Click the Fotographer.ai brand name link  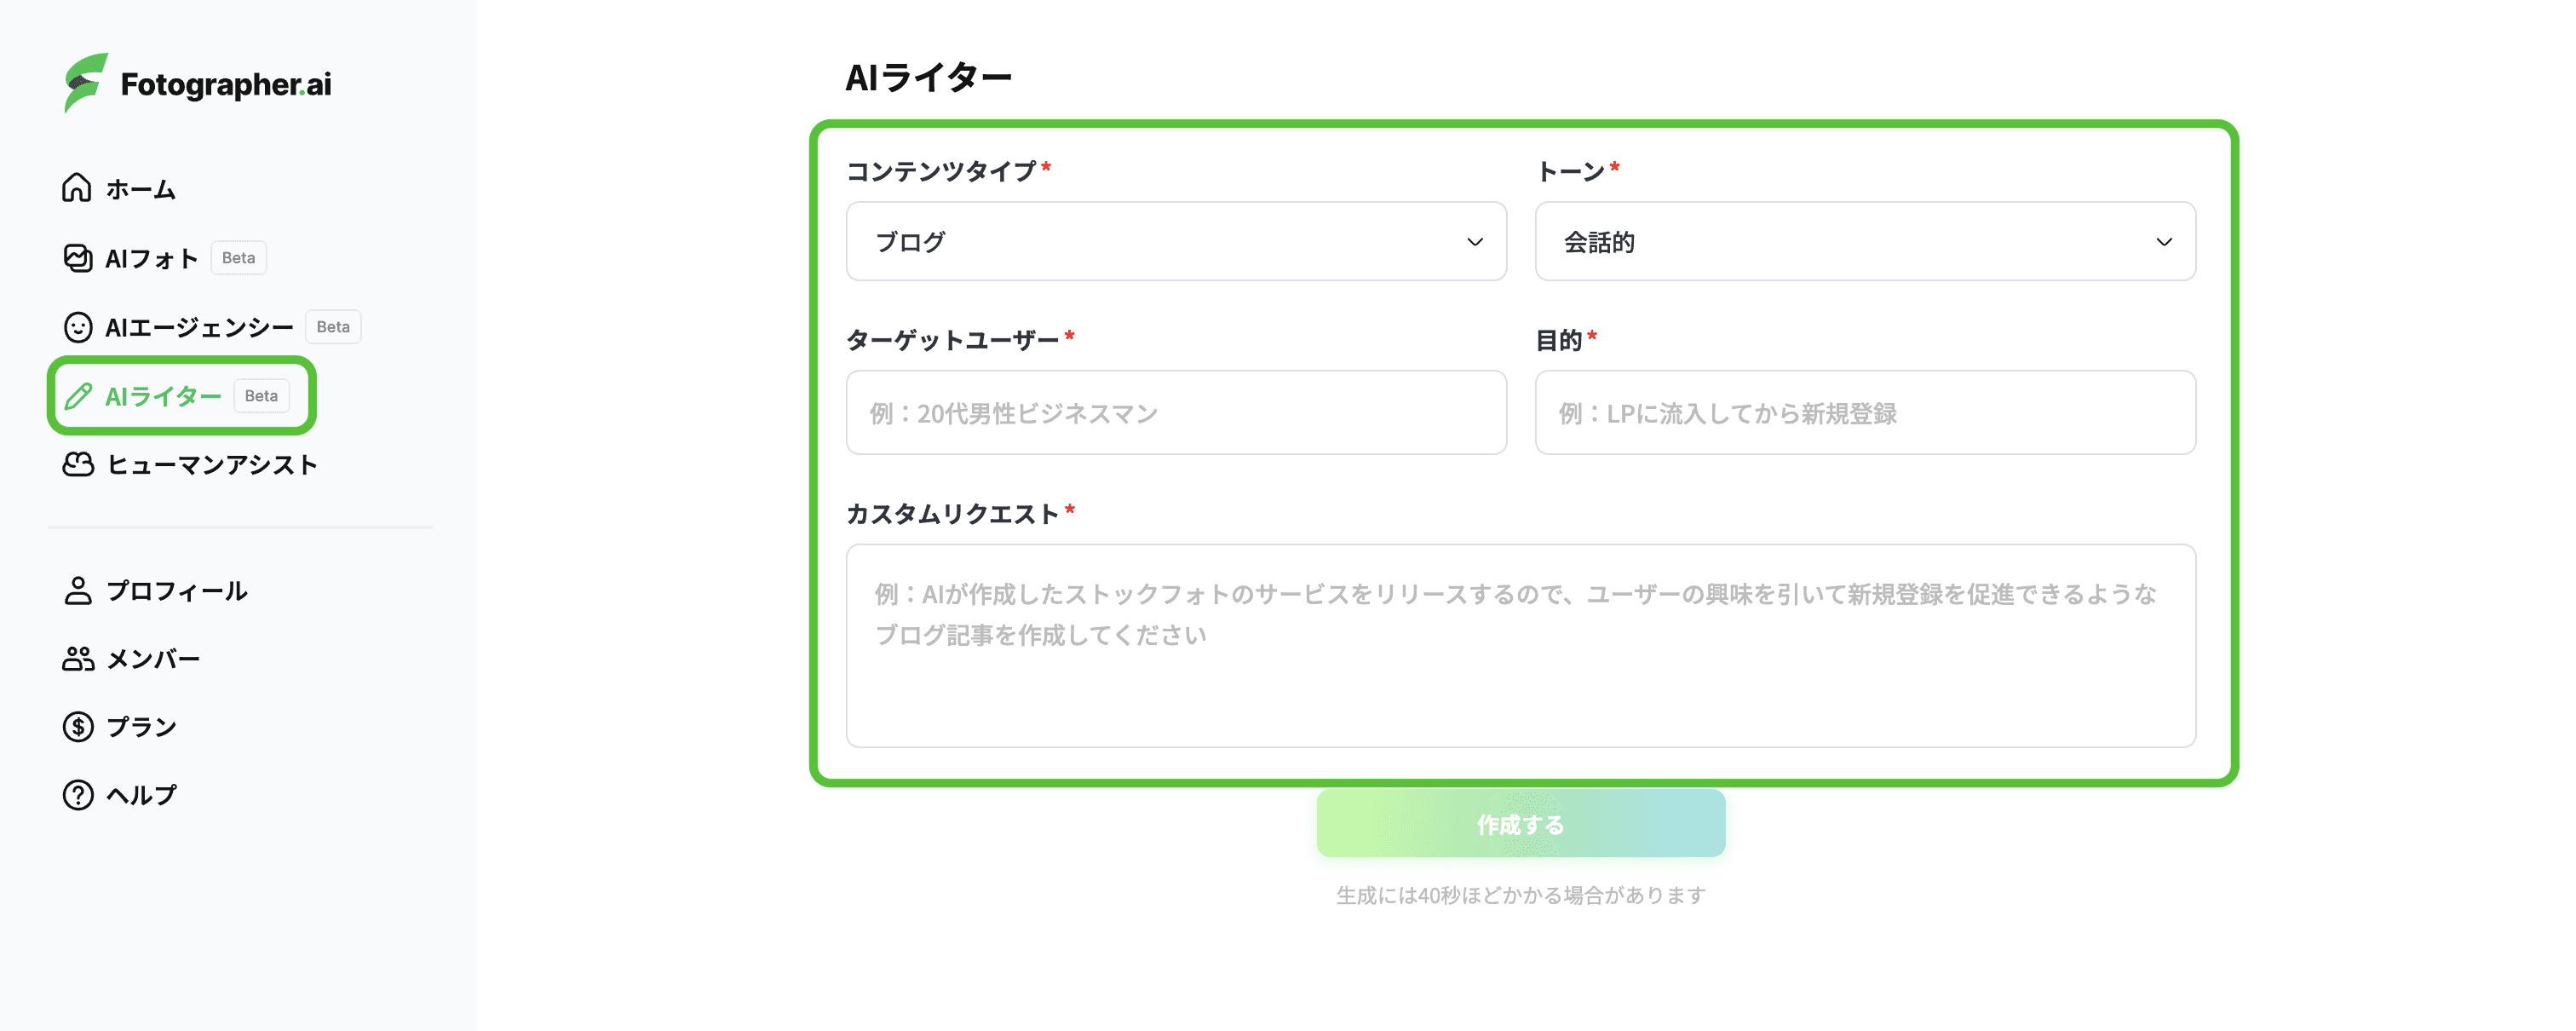tap(226, 84)
